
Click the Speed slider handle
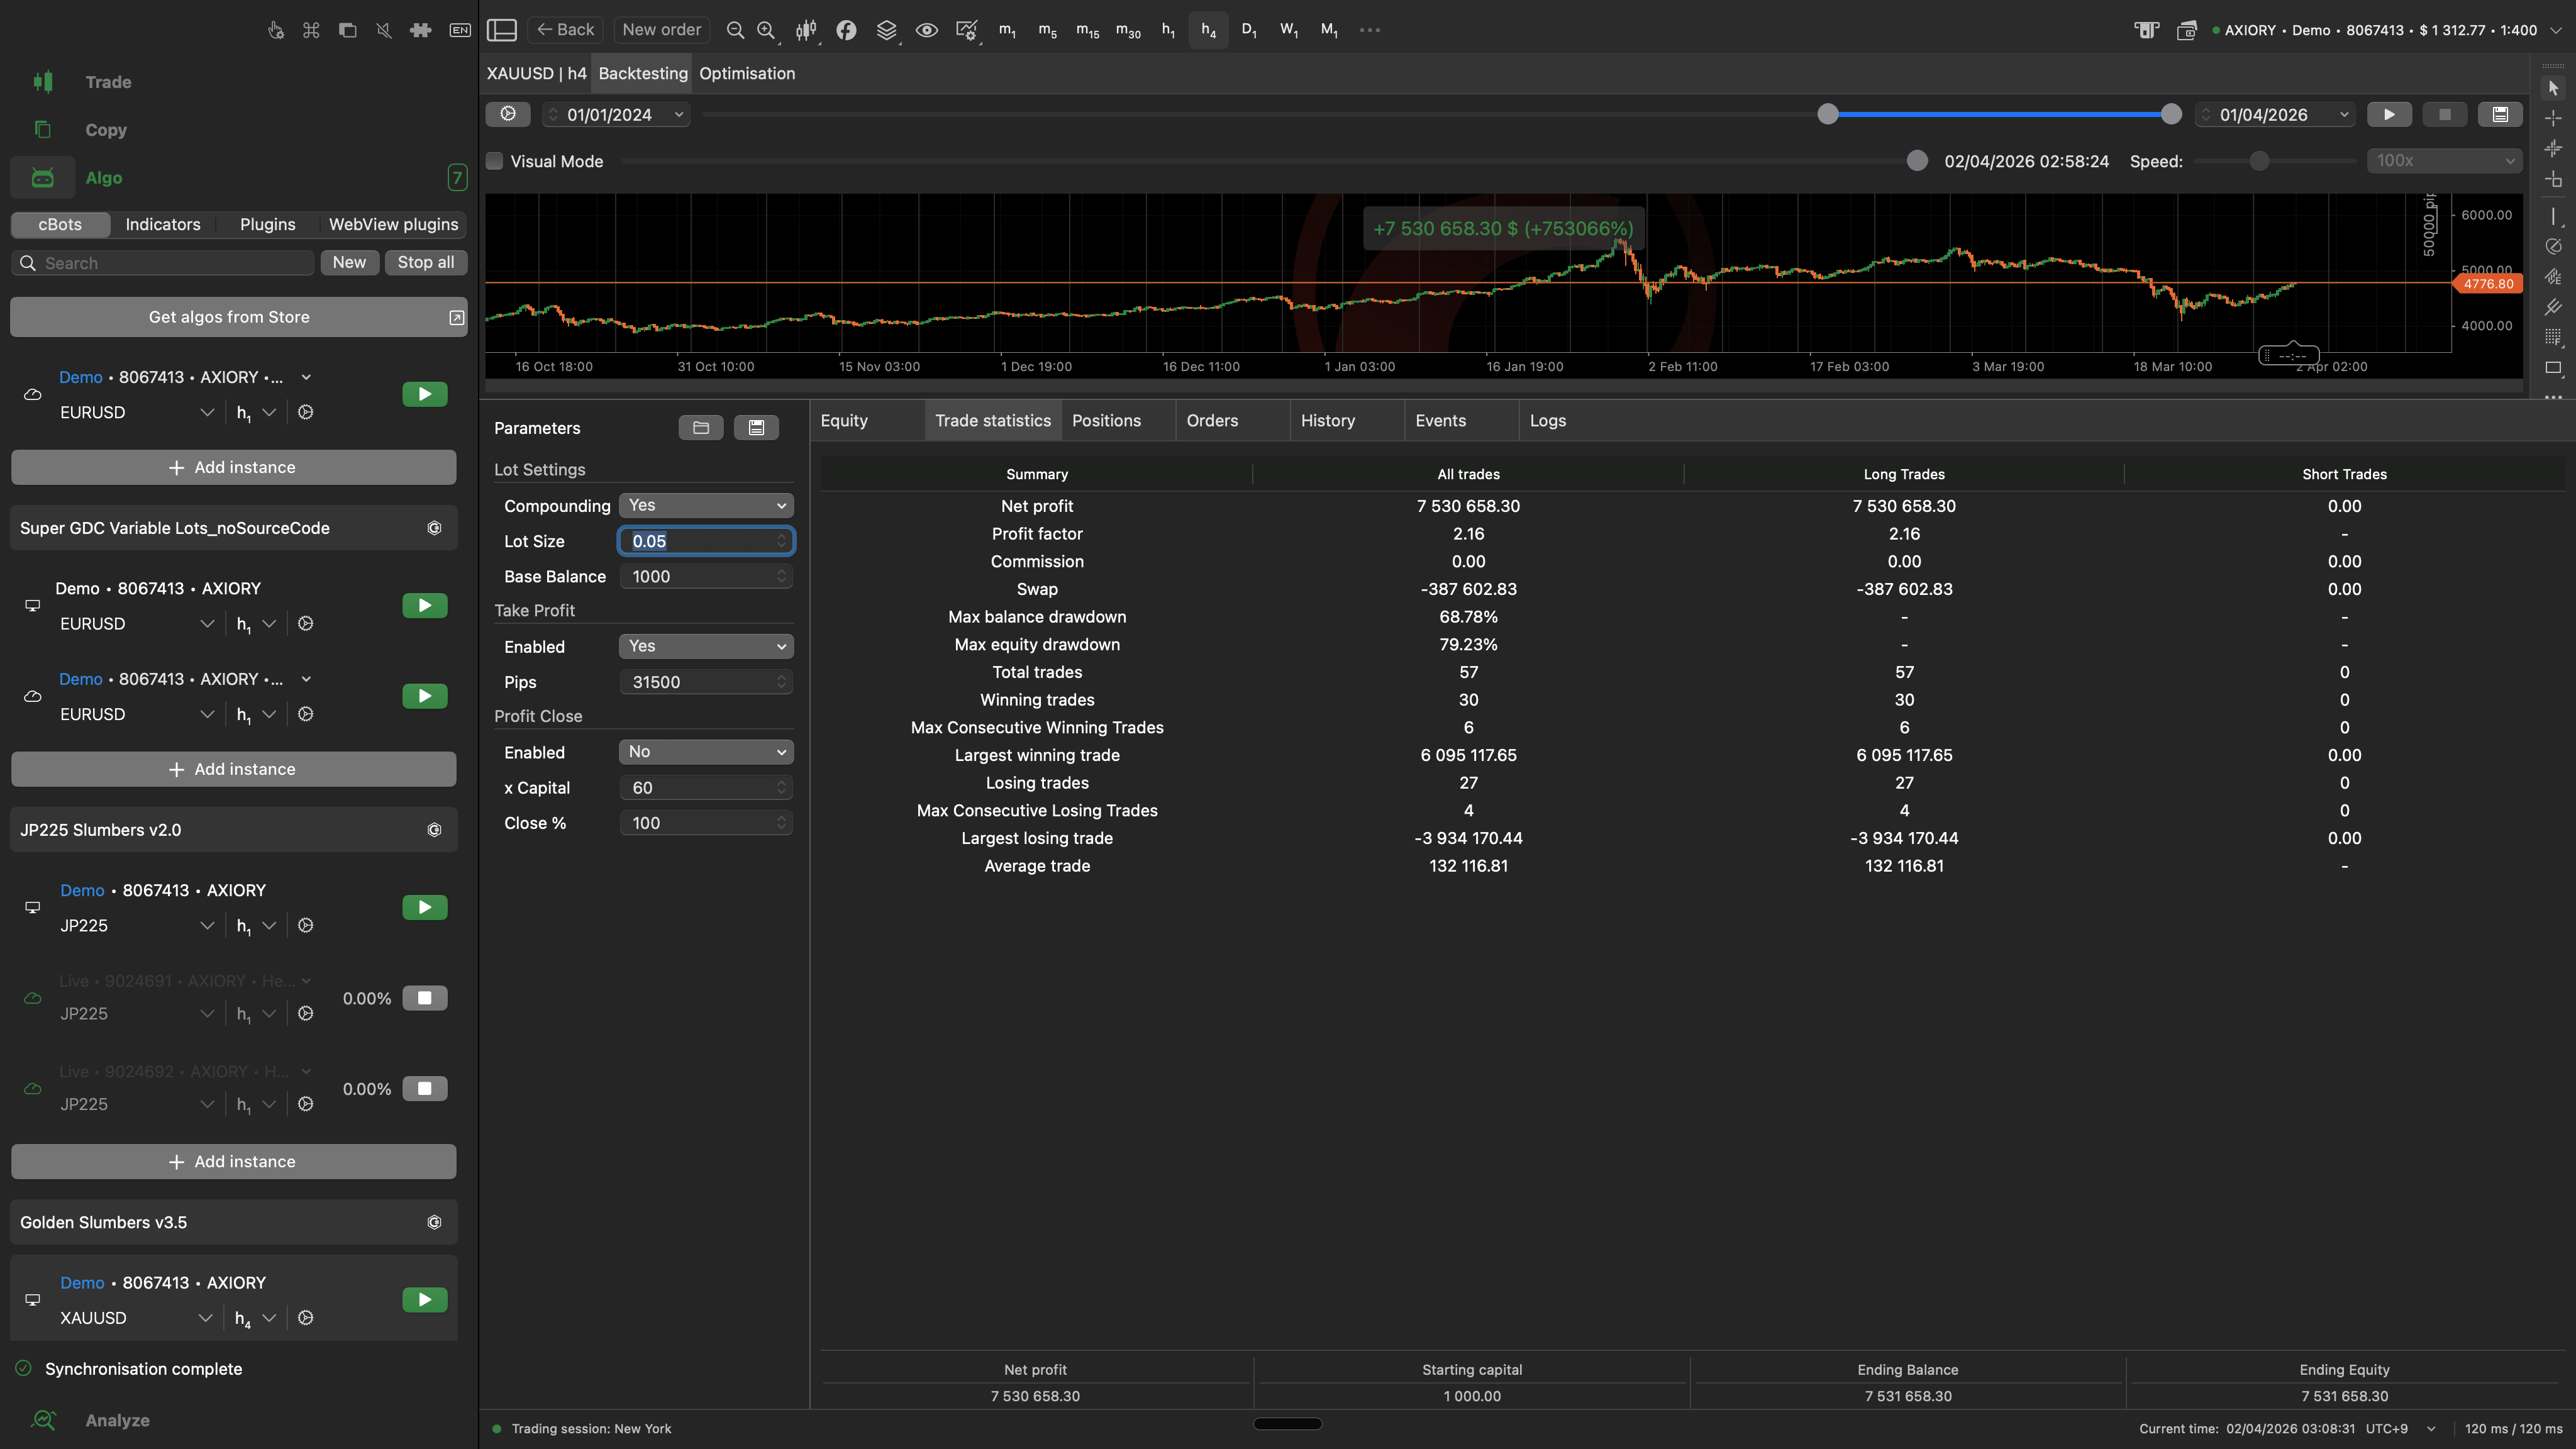[x=2259, y=161]
